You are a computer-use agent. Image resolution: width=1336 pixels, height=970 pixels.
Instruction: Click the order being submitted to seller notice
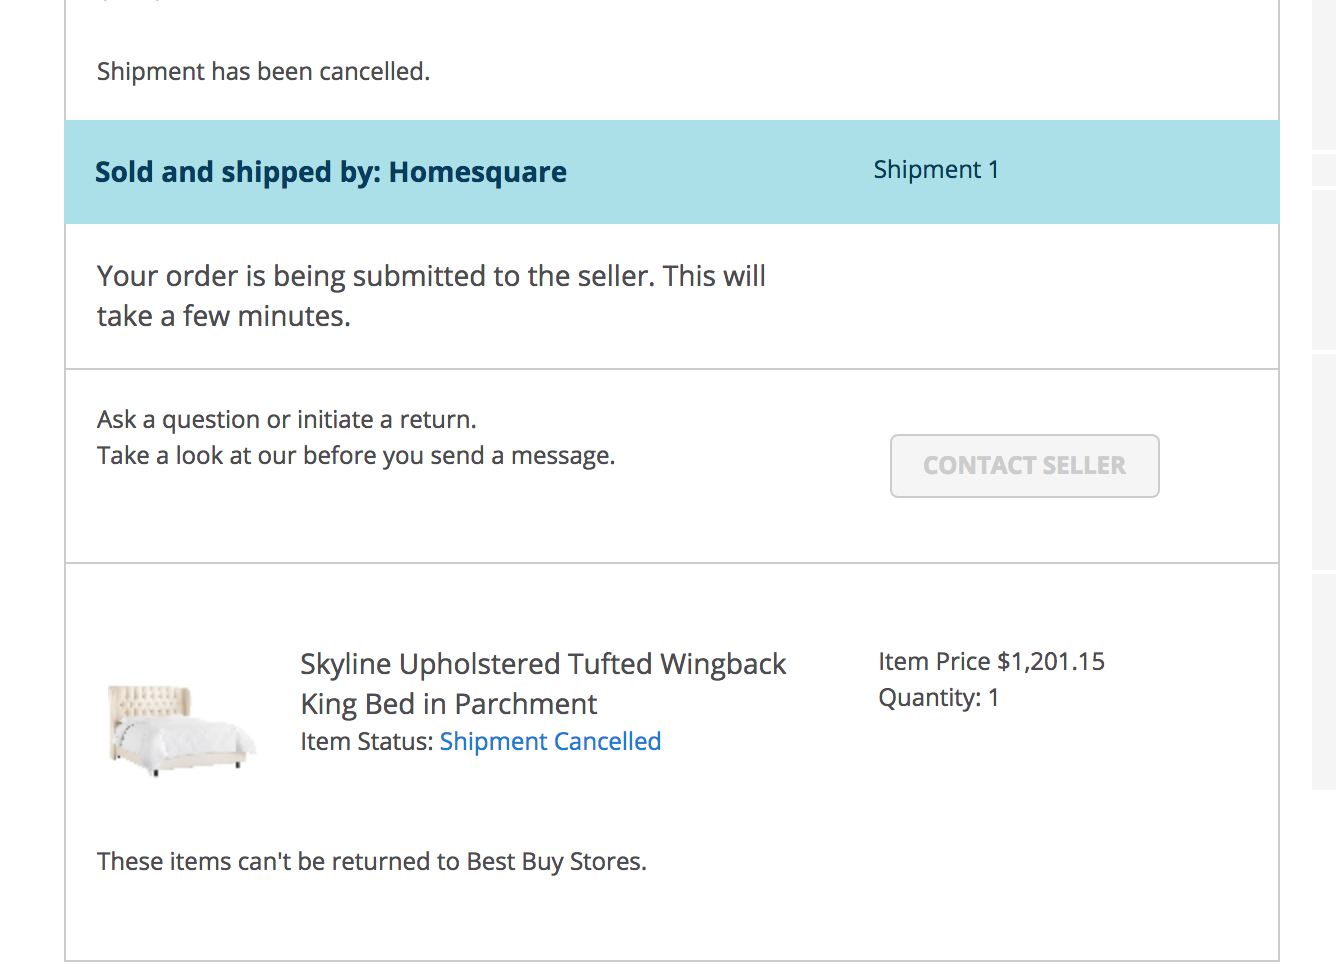[431, 276]
